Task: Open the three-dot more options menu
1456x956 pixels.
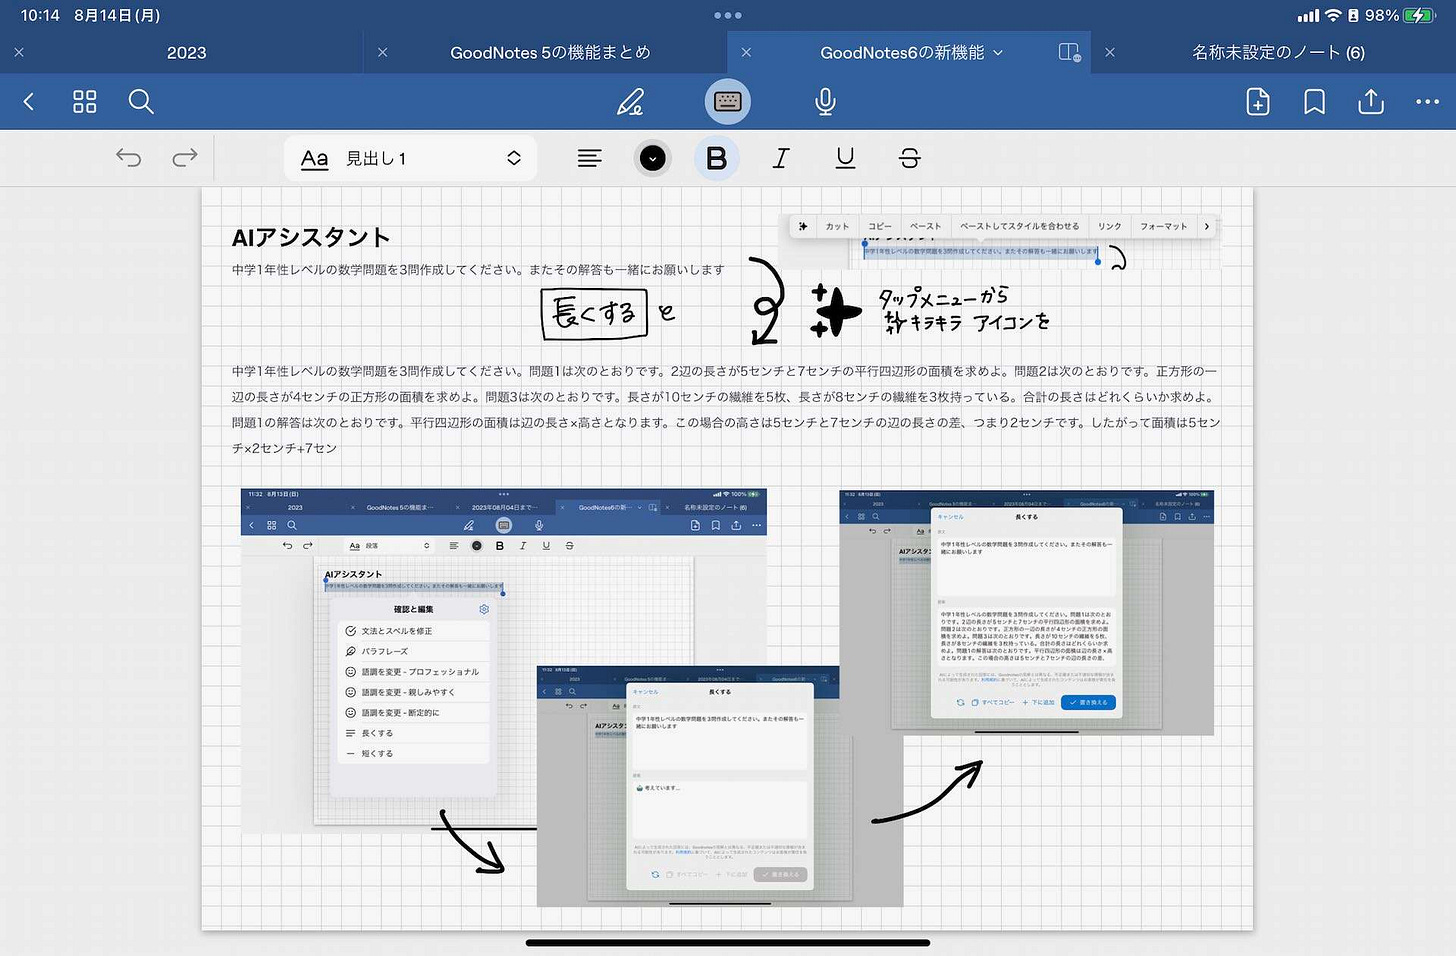Action: 1427,101
